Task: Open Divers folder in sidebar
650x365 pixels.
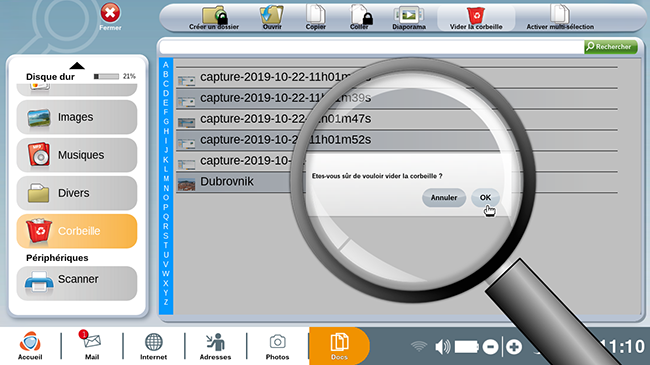Action: 77,193
